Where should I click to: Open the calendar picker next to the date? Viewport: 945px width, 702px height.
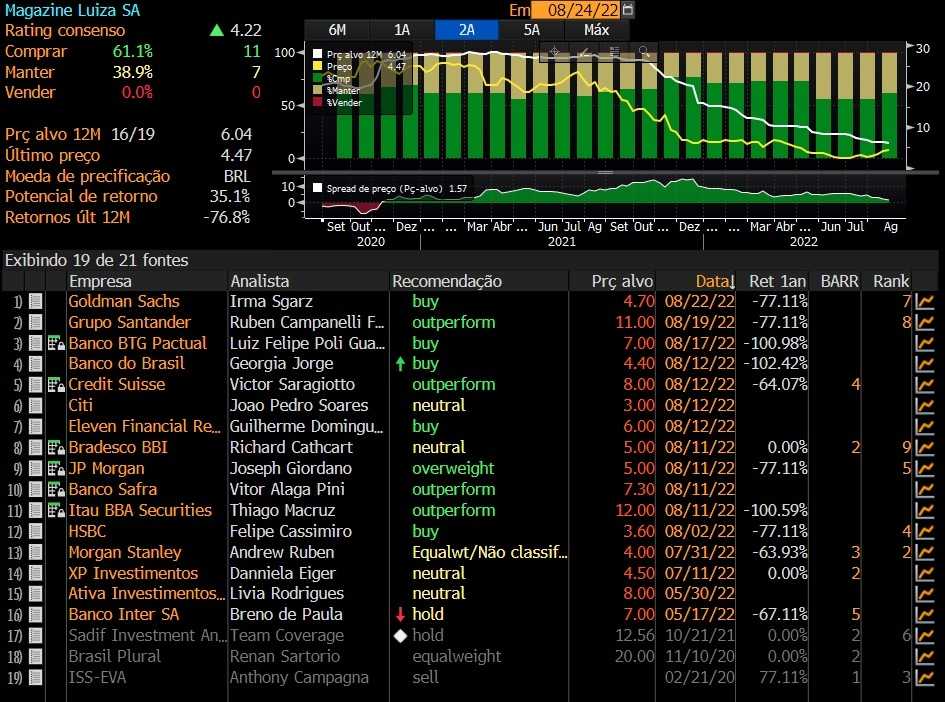(627, 10)
